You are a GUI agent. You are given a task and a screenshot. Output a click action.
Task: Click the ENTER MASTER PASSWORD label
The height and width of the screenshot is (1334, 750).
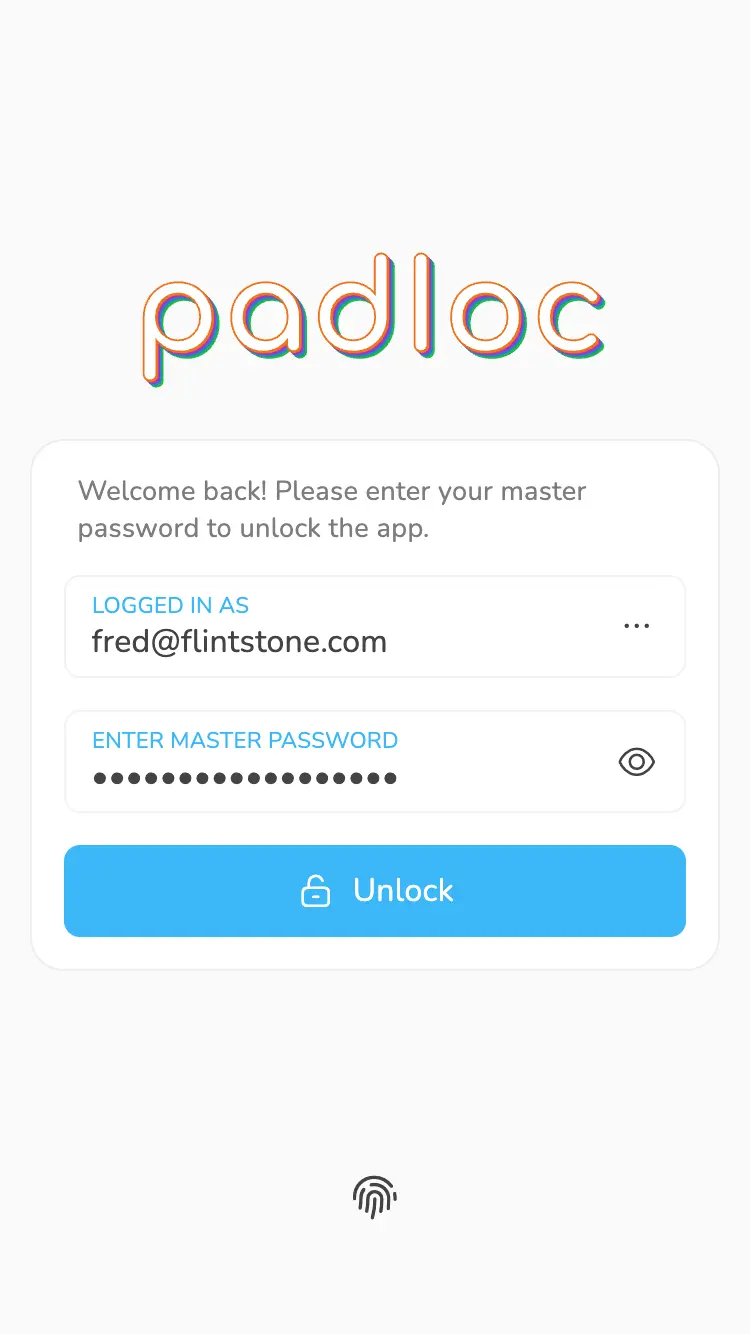point(245,740)
